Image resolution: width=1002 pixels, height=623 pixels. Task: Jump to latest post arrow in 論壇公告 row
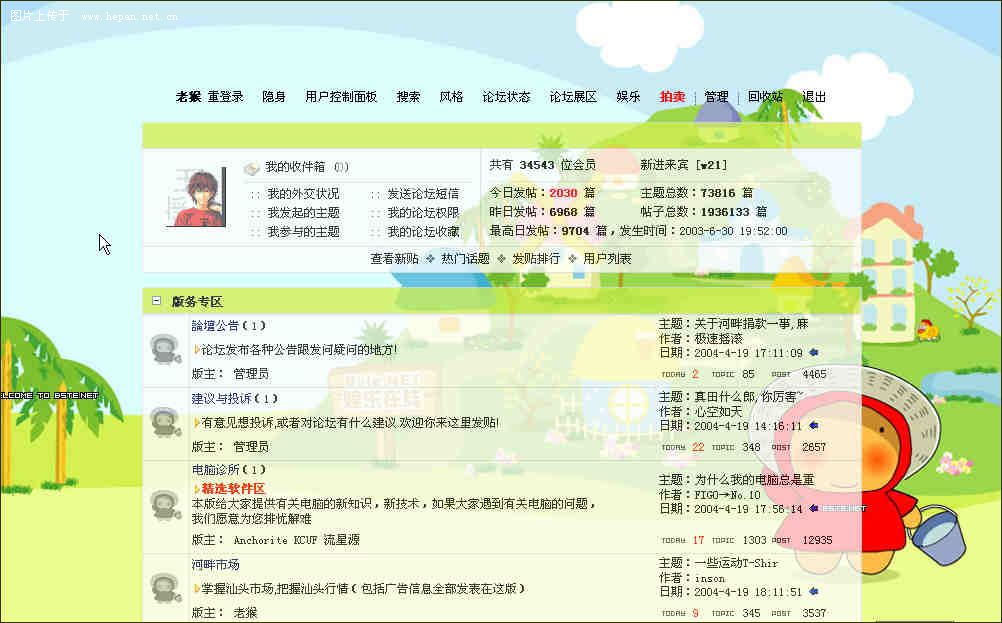coord(813,352)
